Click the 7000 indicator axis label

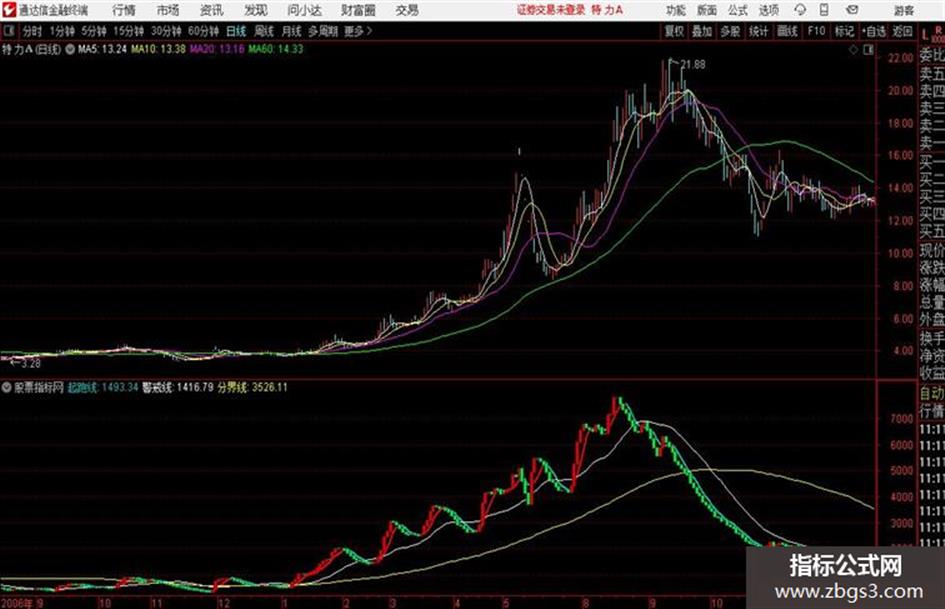click(x=902, y=418)
